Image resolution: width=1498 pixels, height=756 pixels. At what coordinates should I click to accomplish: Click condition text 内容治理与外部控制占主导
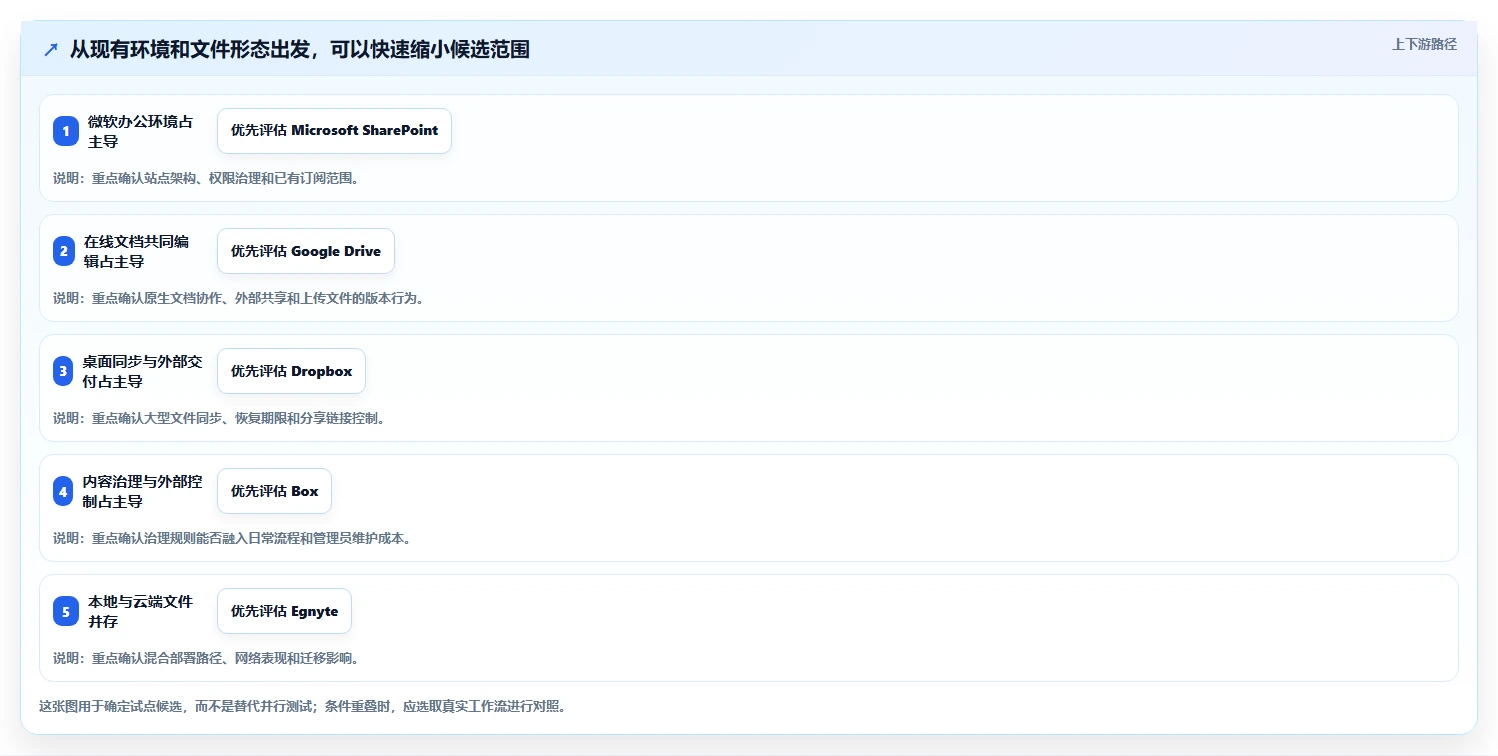point(142,491)
